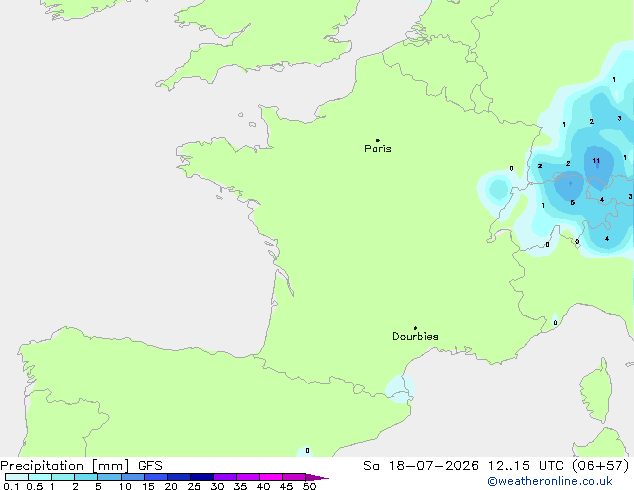The height and width of the screenshot is (490, 634).
Task: Select the Paris location marker dot
Action: click(x=378, y=140)
